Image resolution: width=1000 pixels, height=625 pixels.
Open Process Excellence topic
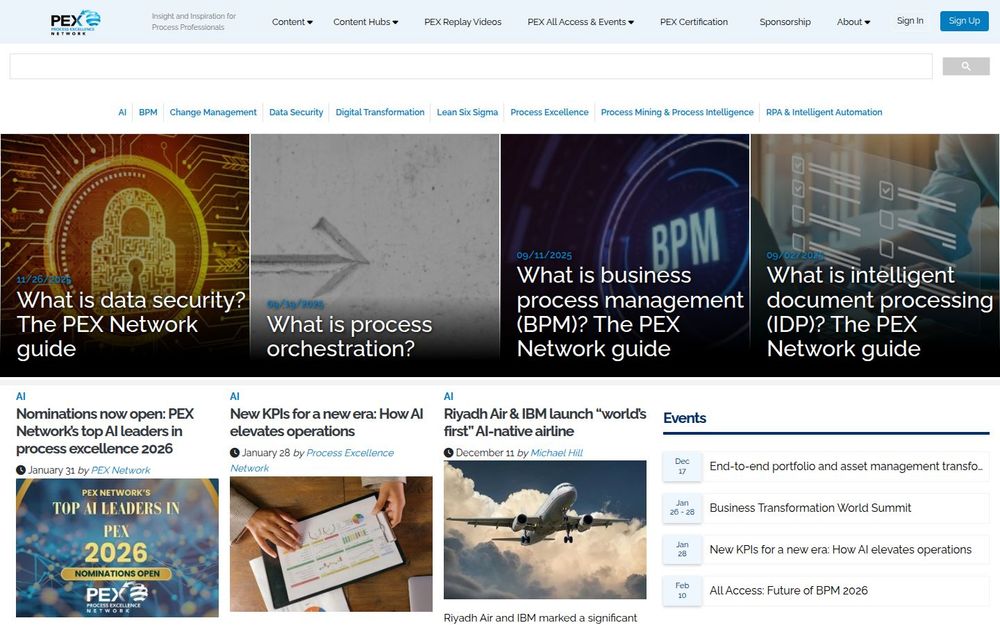pos(549,112)
